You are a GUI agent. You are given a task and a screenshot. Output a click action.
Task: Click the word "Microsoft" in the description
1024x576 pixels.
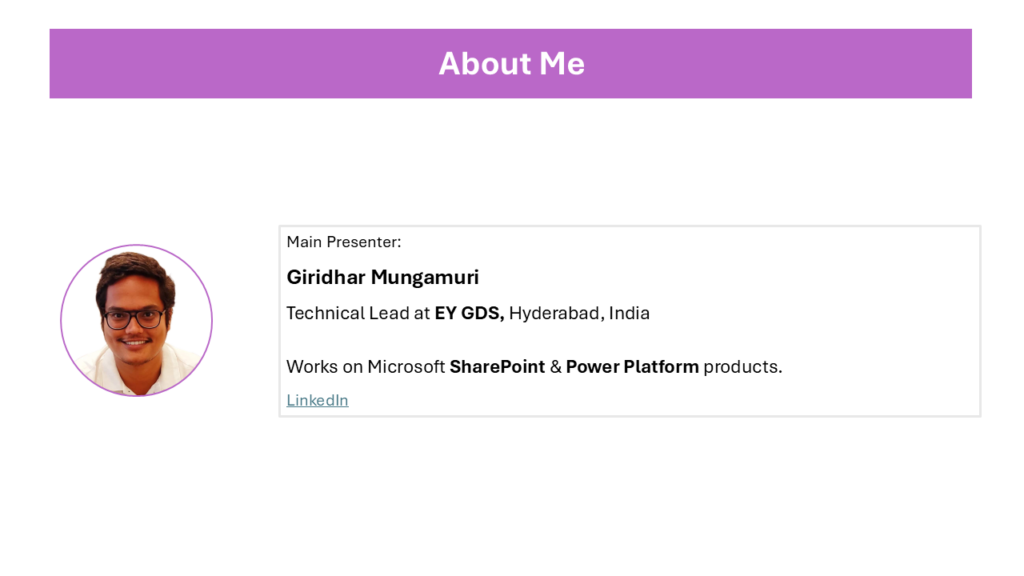406,367
